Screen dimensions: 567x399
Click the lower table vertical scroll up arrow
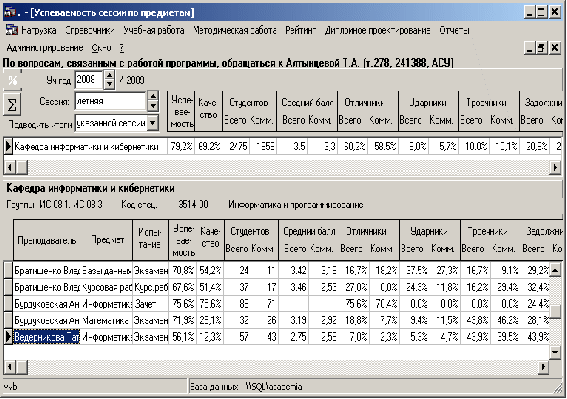click(555, 269)
